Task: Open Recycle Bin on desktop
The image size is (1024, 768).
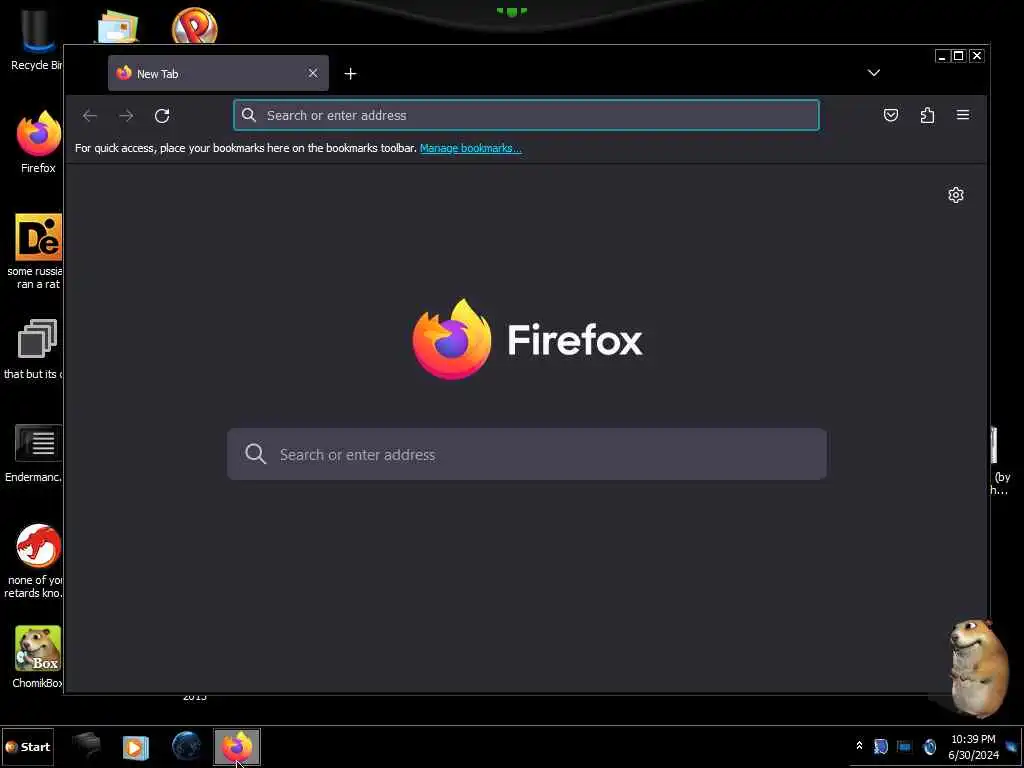Action: pyautogui.click(x=37, y=40)
